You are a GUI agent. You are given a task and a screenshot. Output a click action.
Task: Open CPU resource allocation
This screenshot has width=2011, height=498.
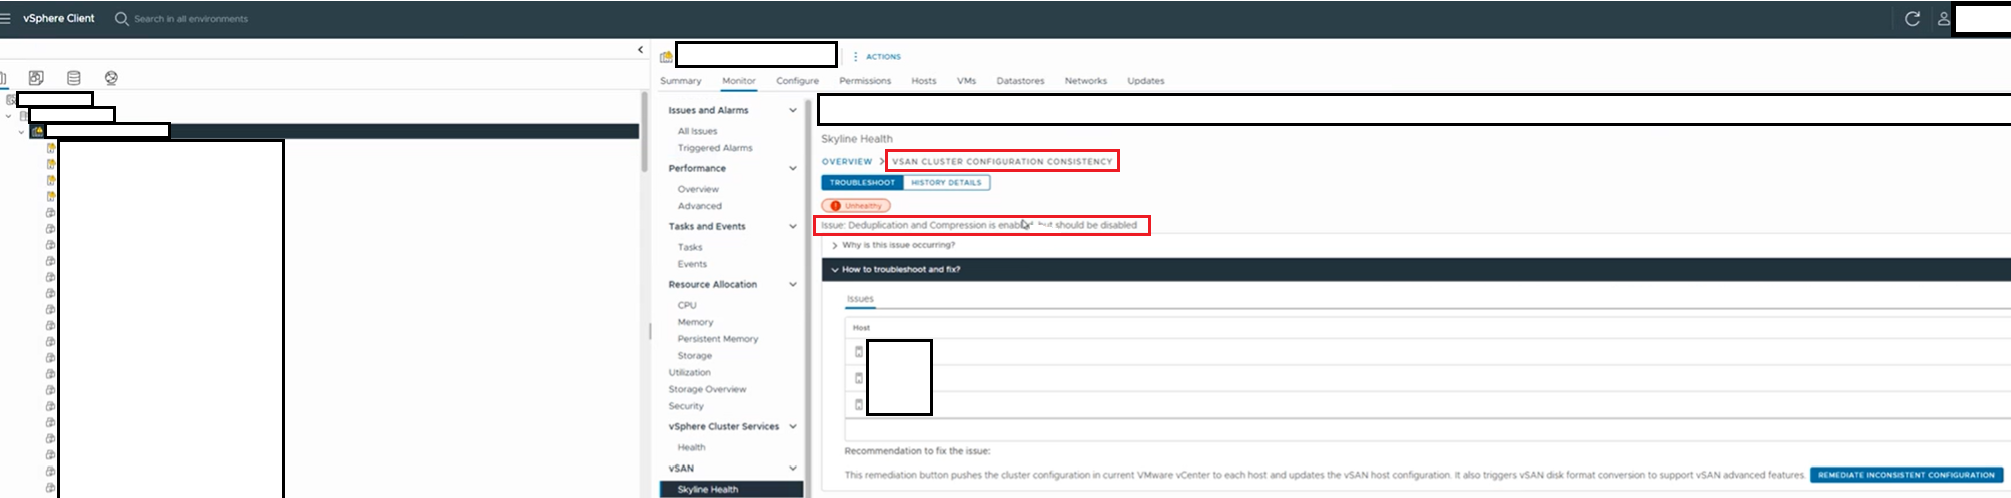pos(687,306)
